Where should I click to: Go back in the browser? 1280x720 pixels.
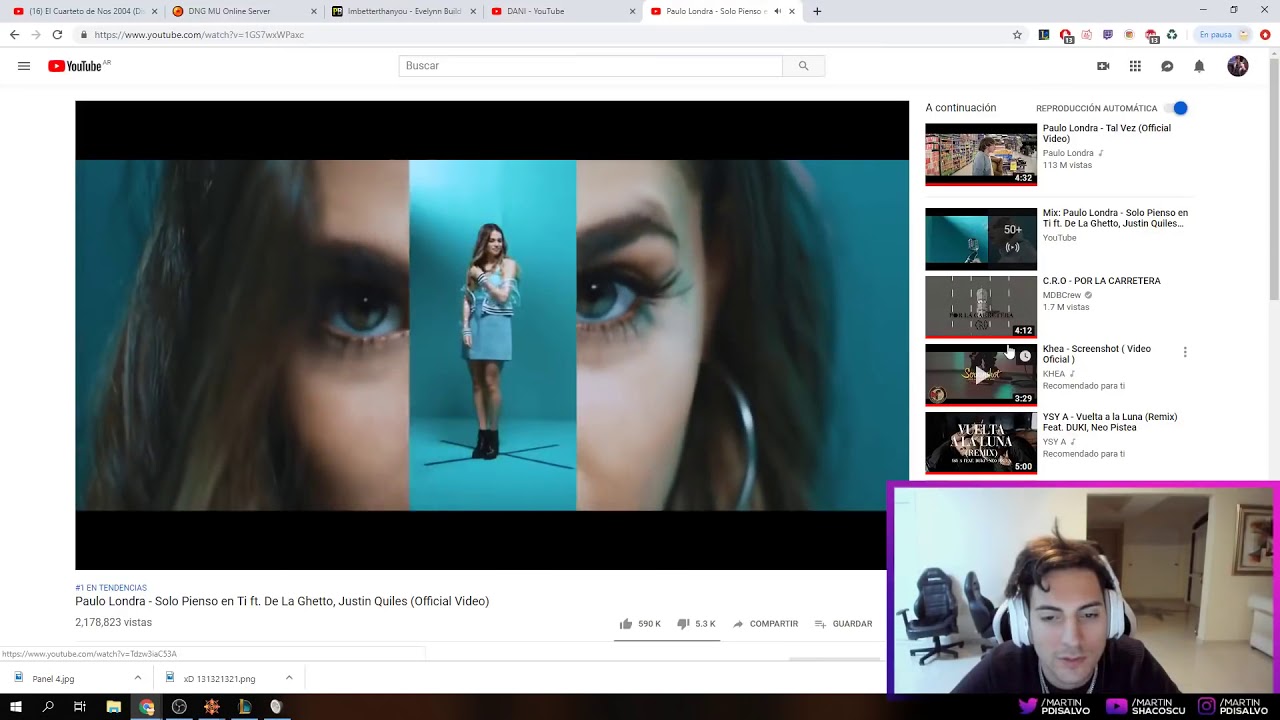14,34
